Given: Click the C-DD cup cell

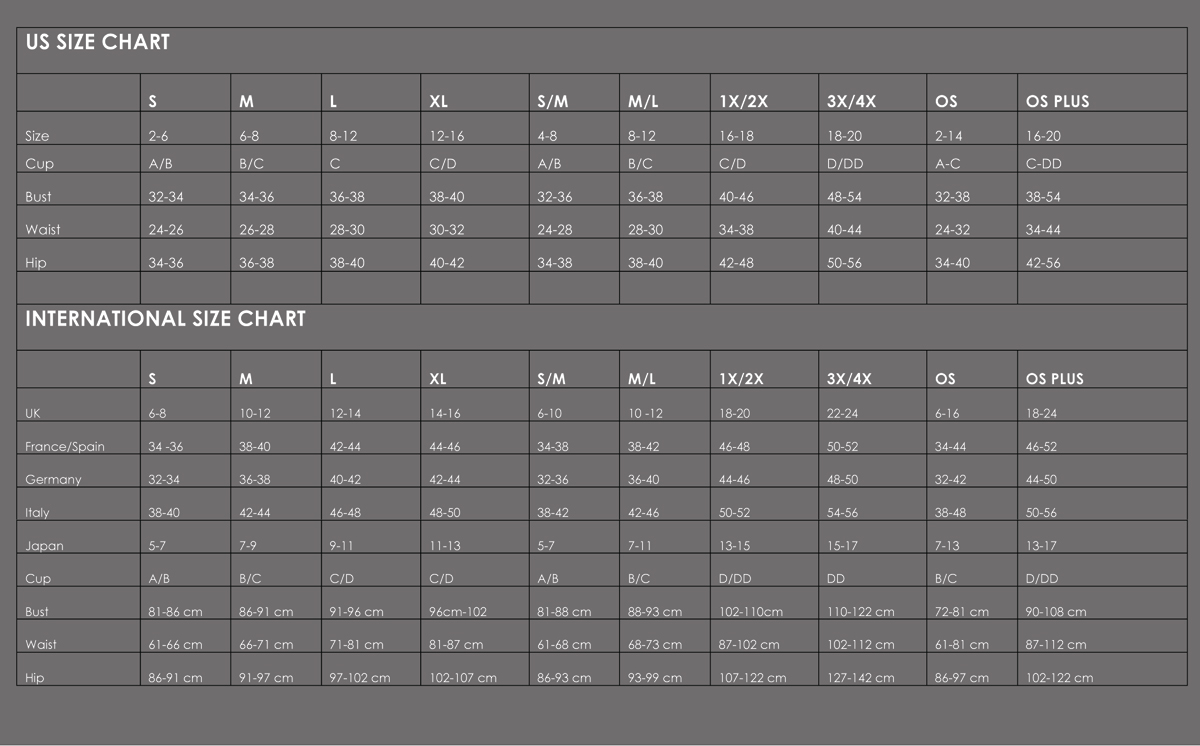Looking at the screenshot, I should click(x=1043, y=164).
